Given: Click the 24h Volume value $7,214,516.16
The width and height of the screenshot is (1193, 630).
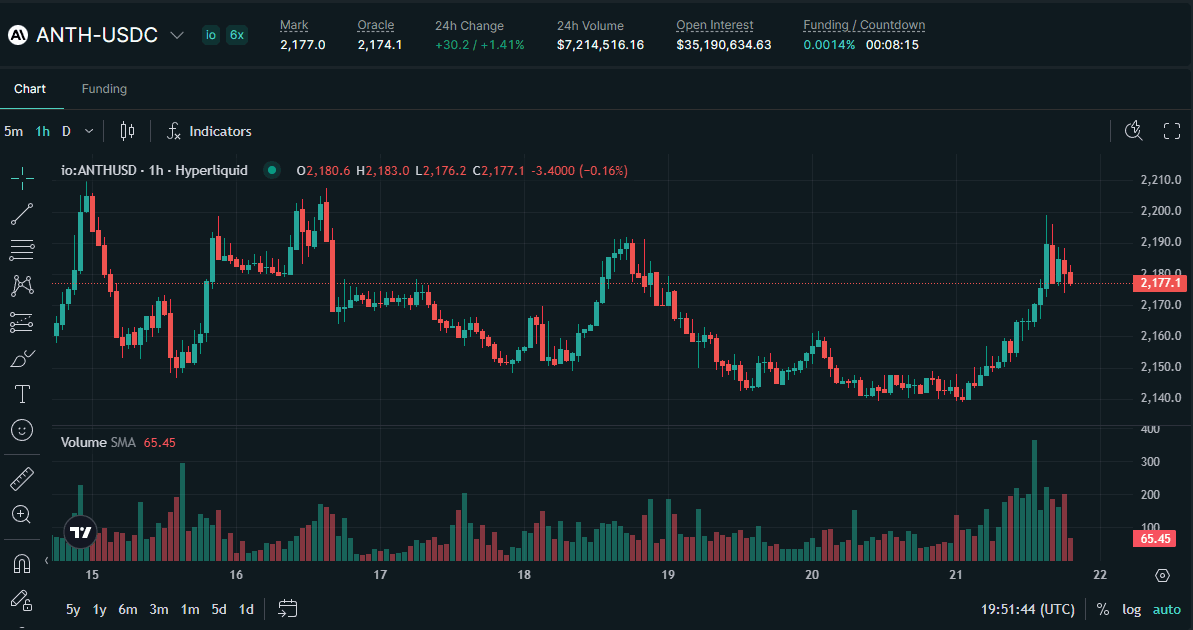Looking at the screenshot, I should tap(600, 45).
